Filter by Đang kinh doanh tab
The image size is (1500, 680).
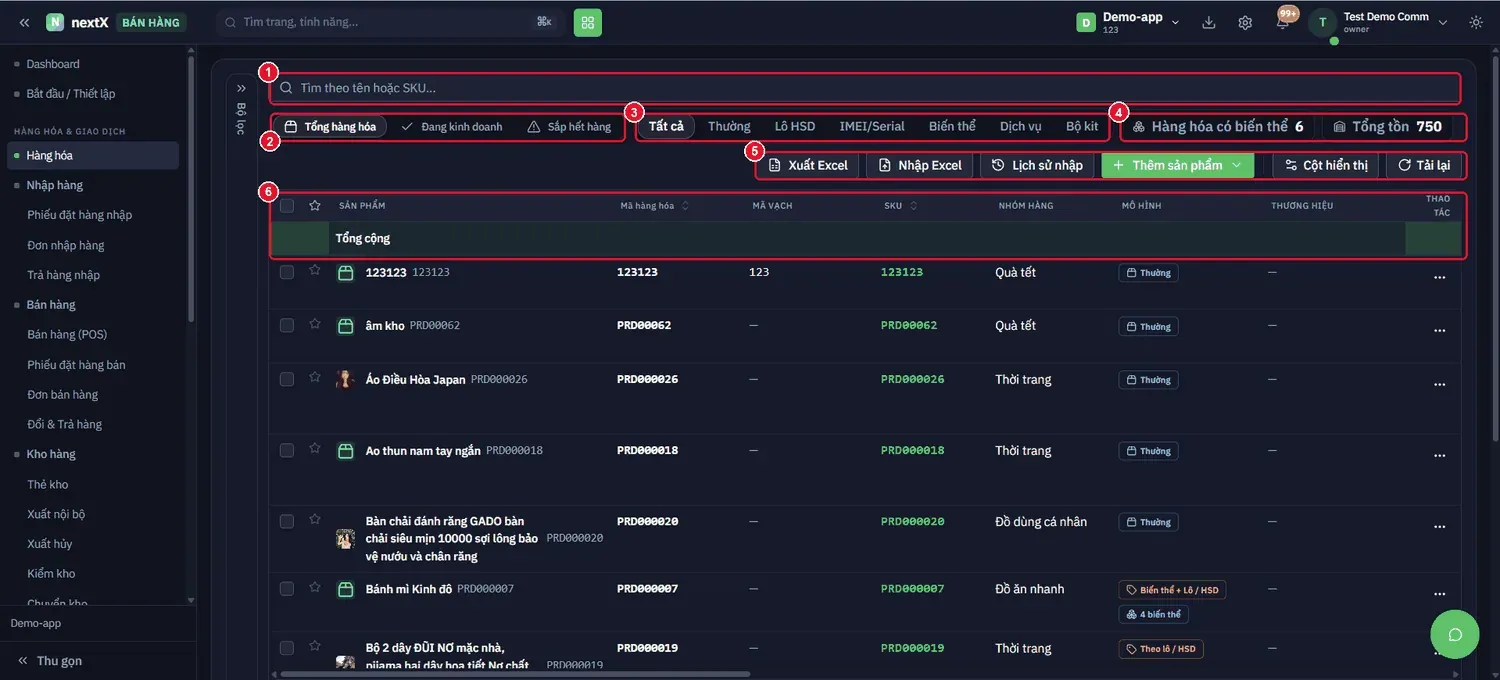pos(451,127)
